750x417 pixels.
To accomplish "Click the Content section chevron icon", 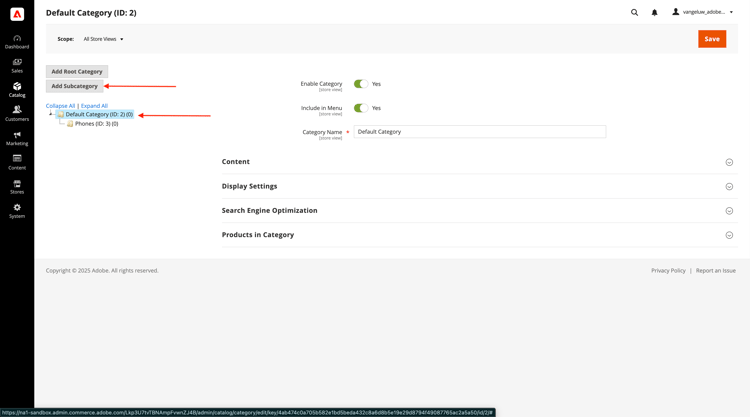I will pyautogui.click(x=729, y=162).
